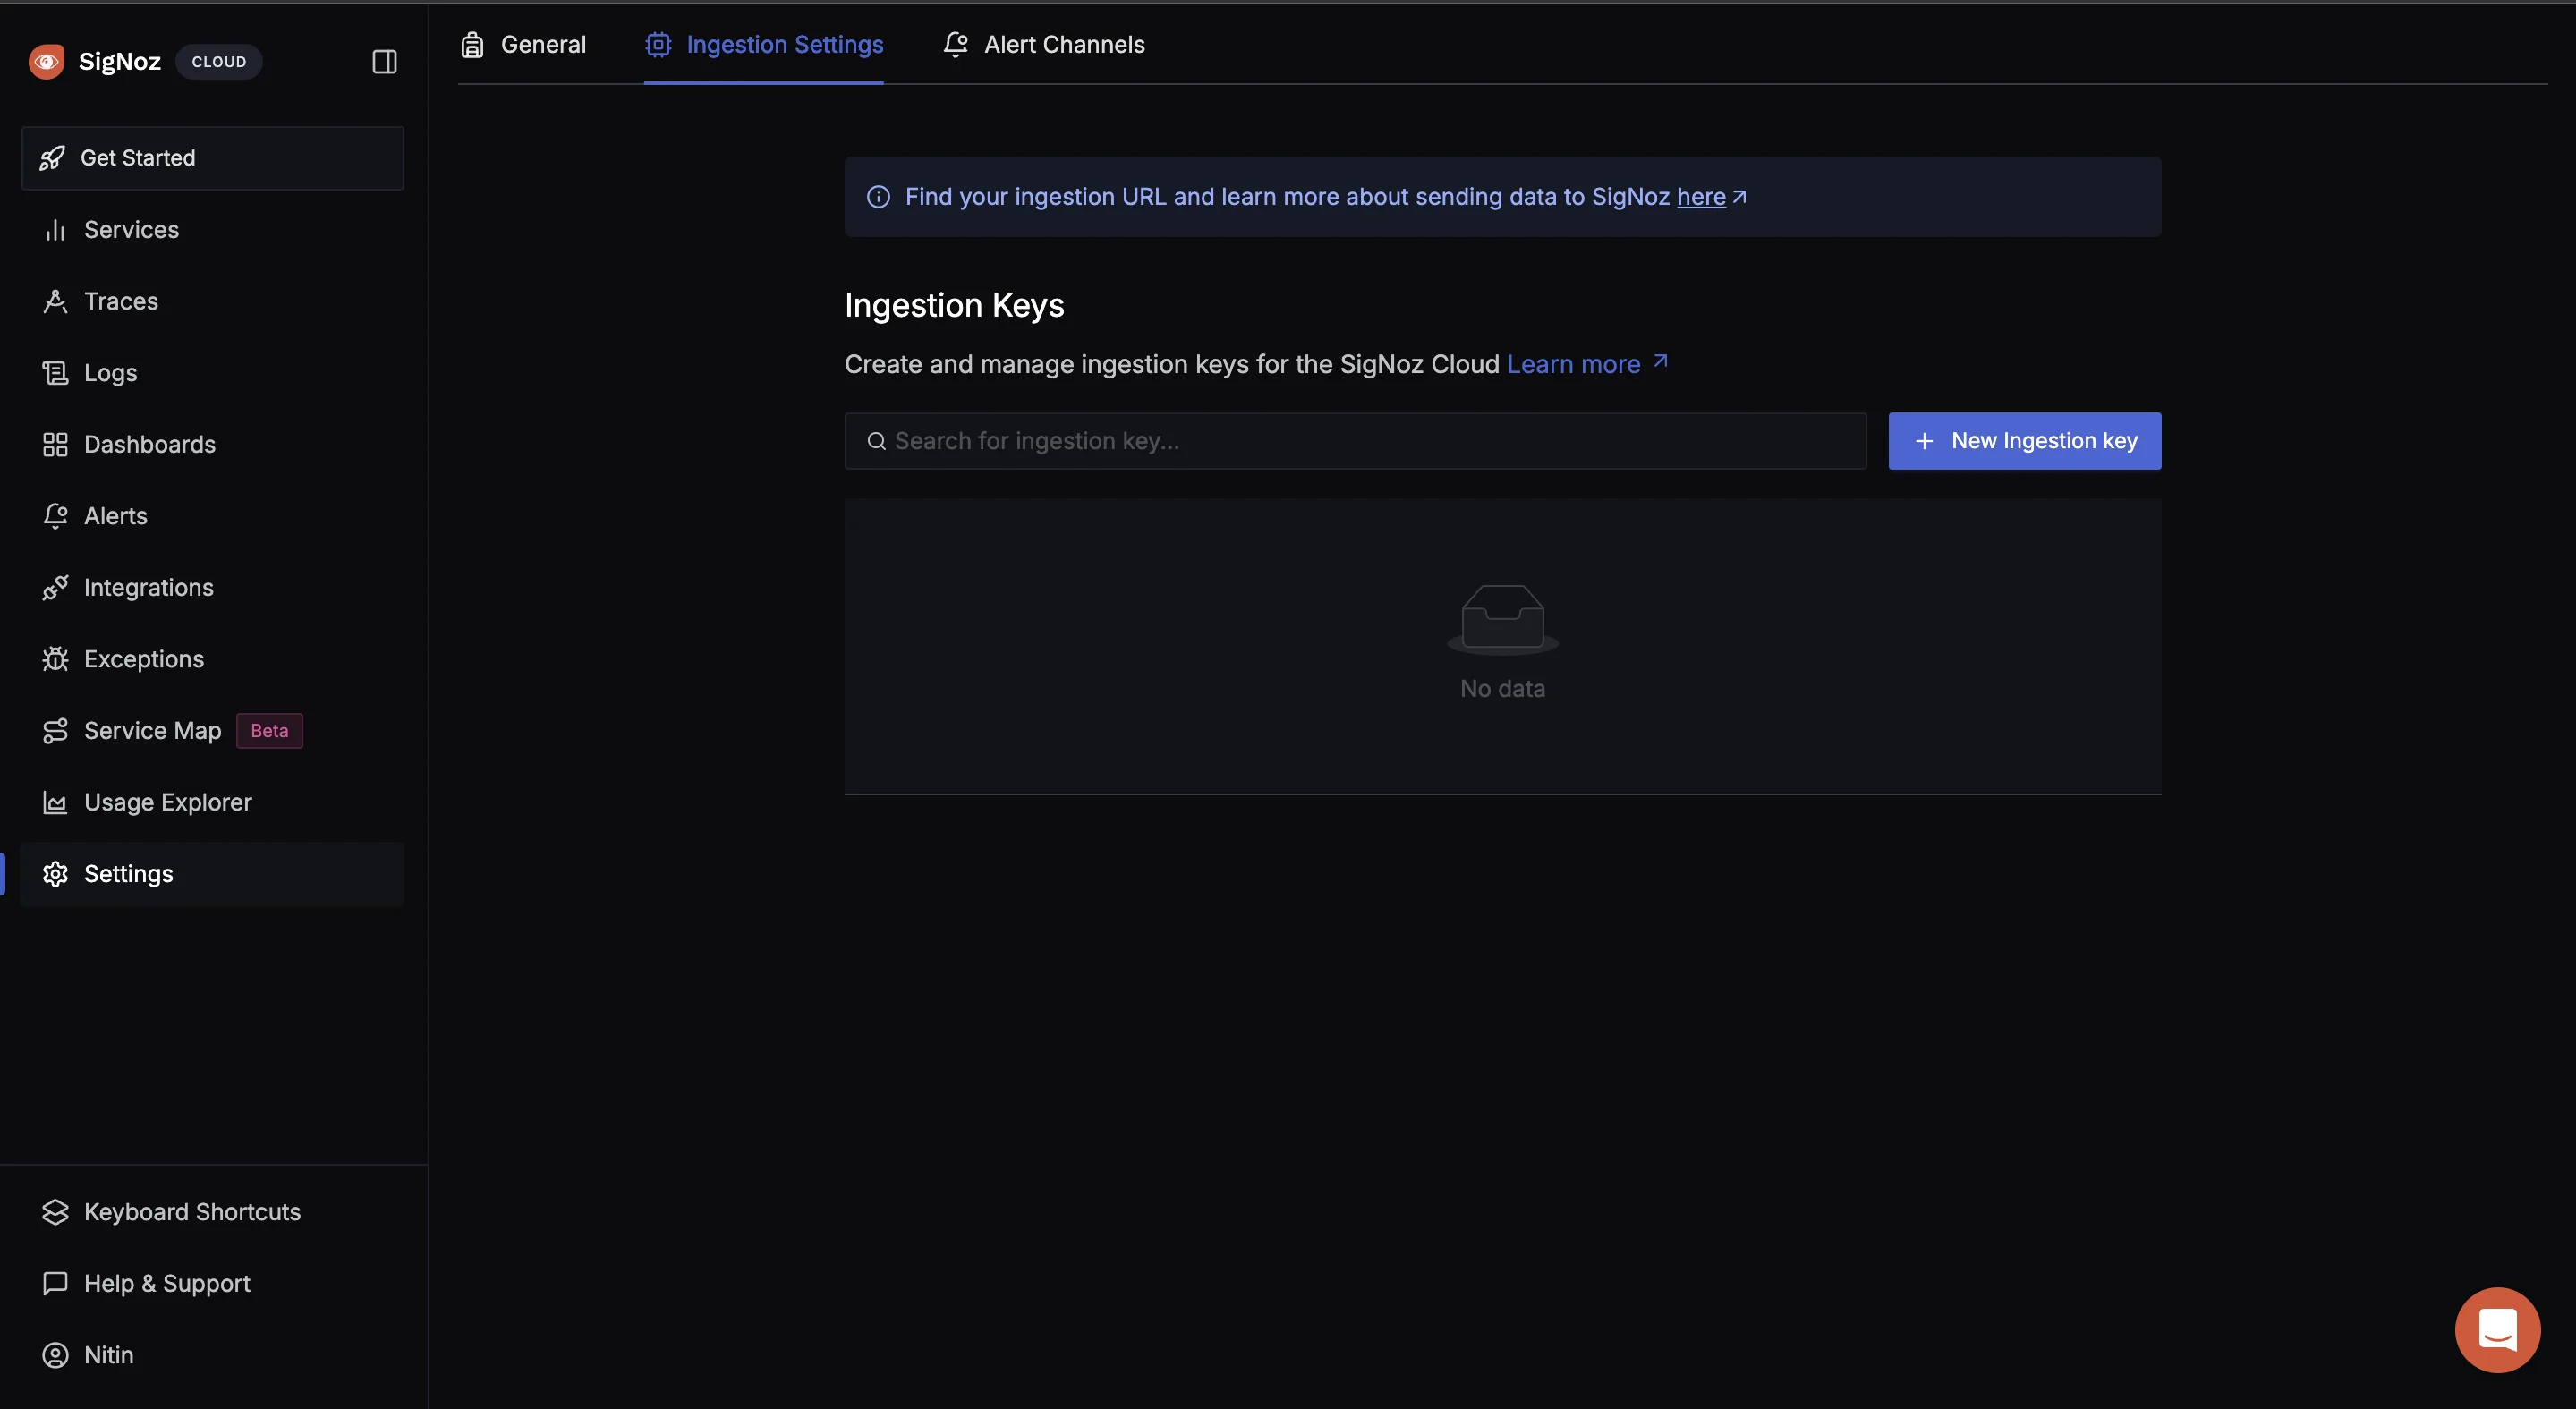Open Dashboards from the sidebar
2576x1409 pixels.
tap(213, 444)
